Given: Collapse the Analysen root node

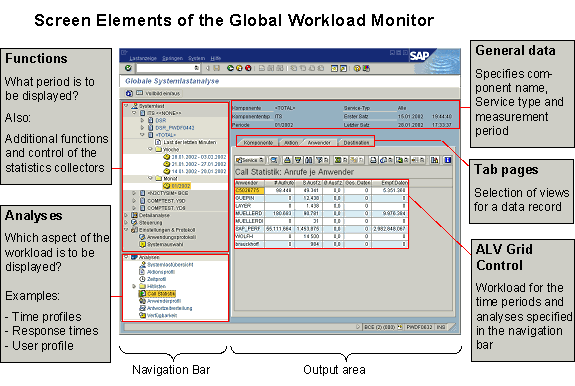Looking at the screenshot, I should click(127, 257).
